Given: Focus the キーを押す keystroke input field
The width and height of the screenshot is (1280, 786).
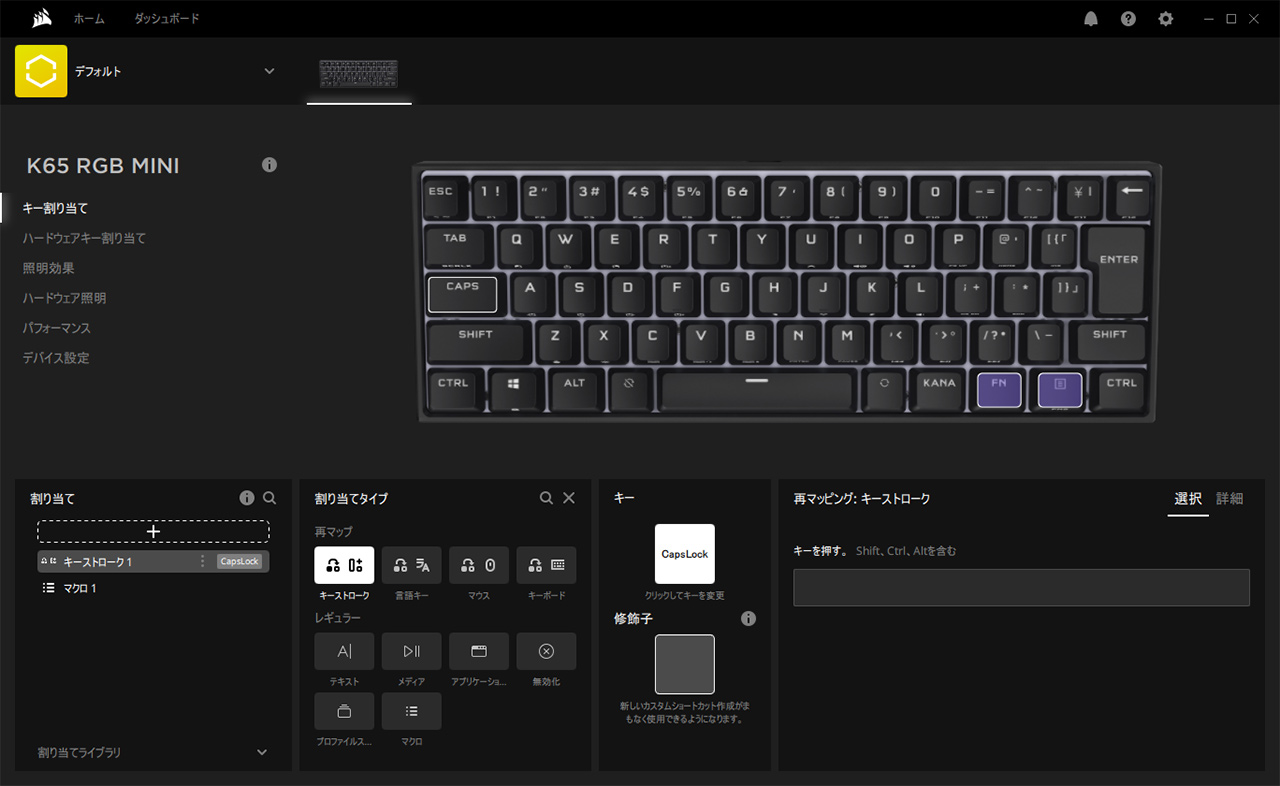Looking at the screenshot, I should [1021, 588].
